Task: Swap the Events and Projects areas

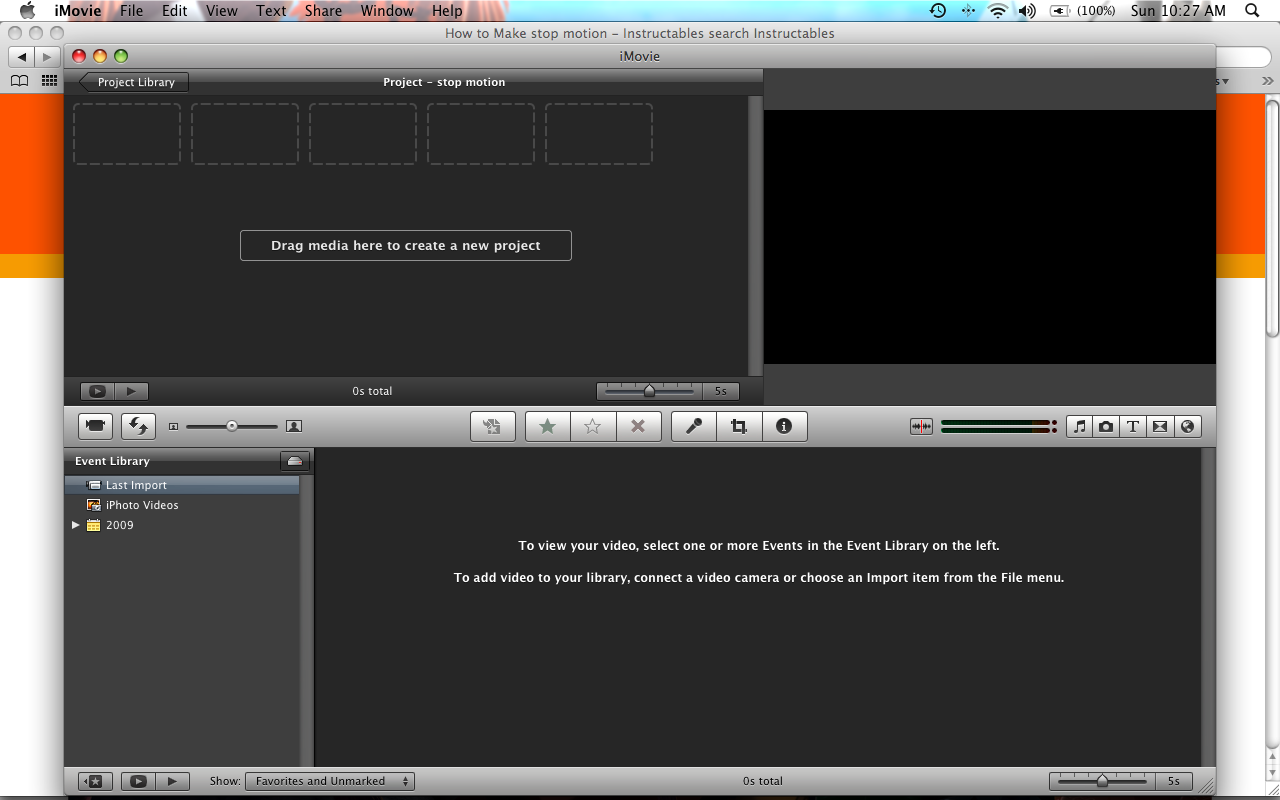Action: point(138,426)
